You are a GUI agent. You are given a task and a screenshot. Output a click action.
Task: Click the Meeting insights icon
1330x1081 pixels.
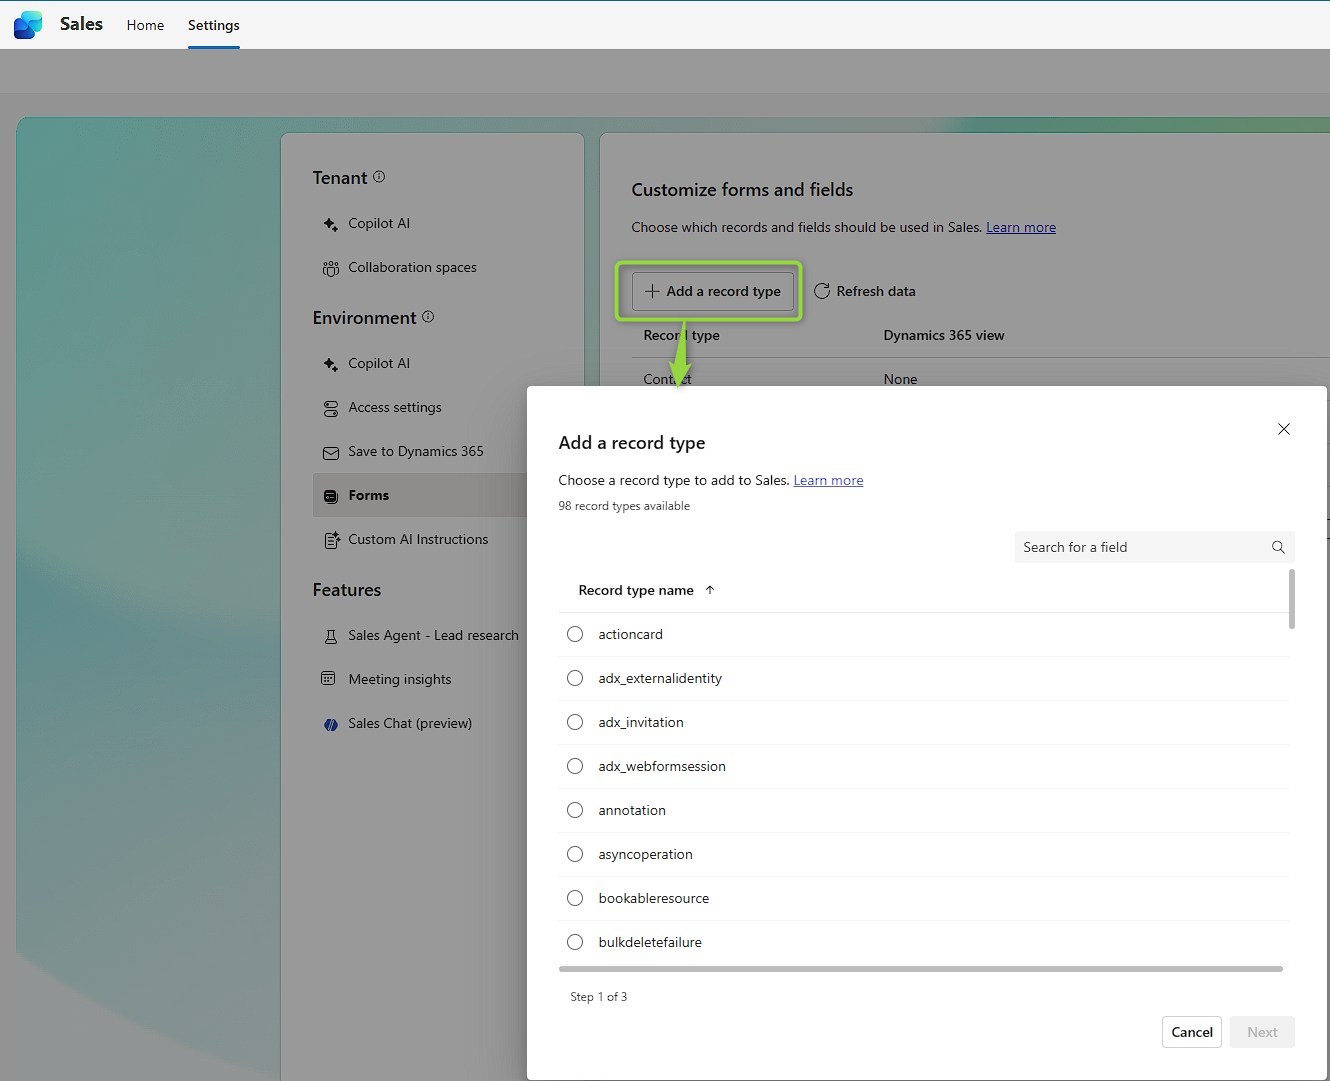(328, 679)
